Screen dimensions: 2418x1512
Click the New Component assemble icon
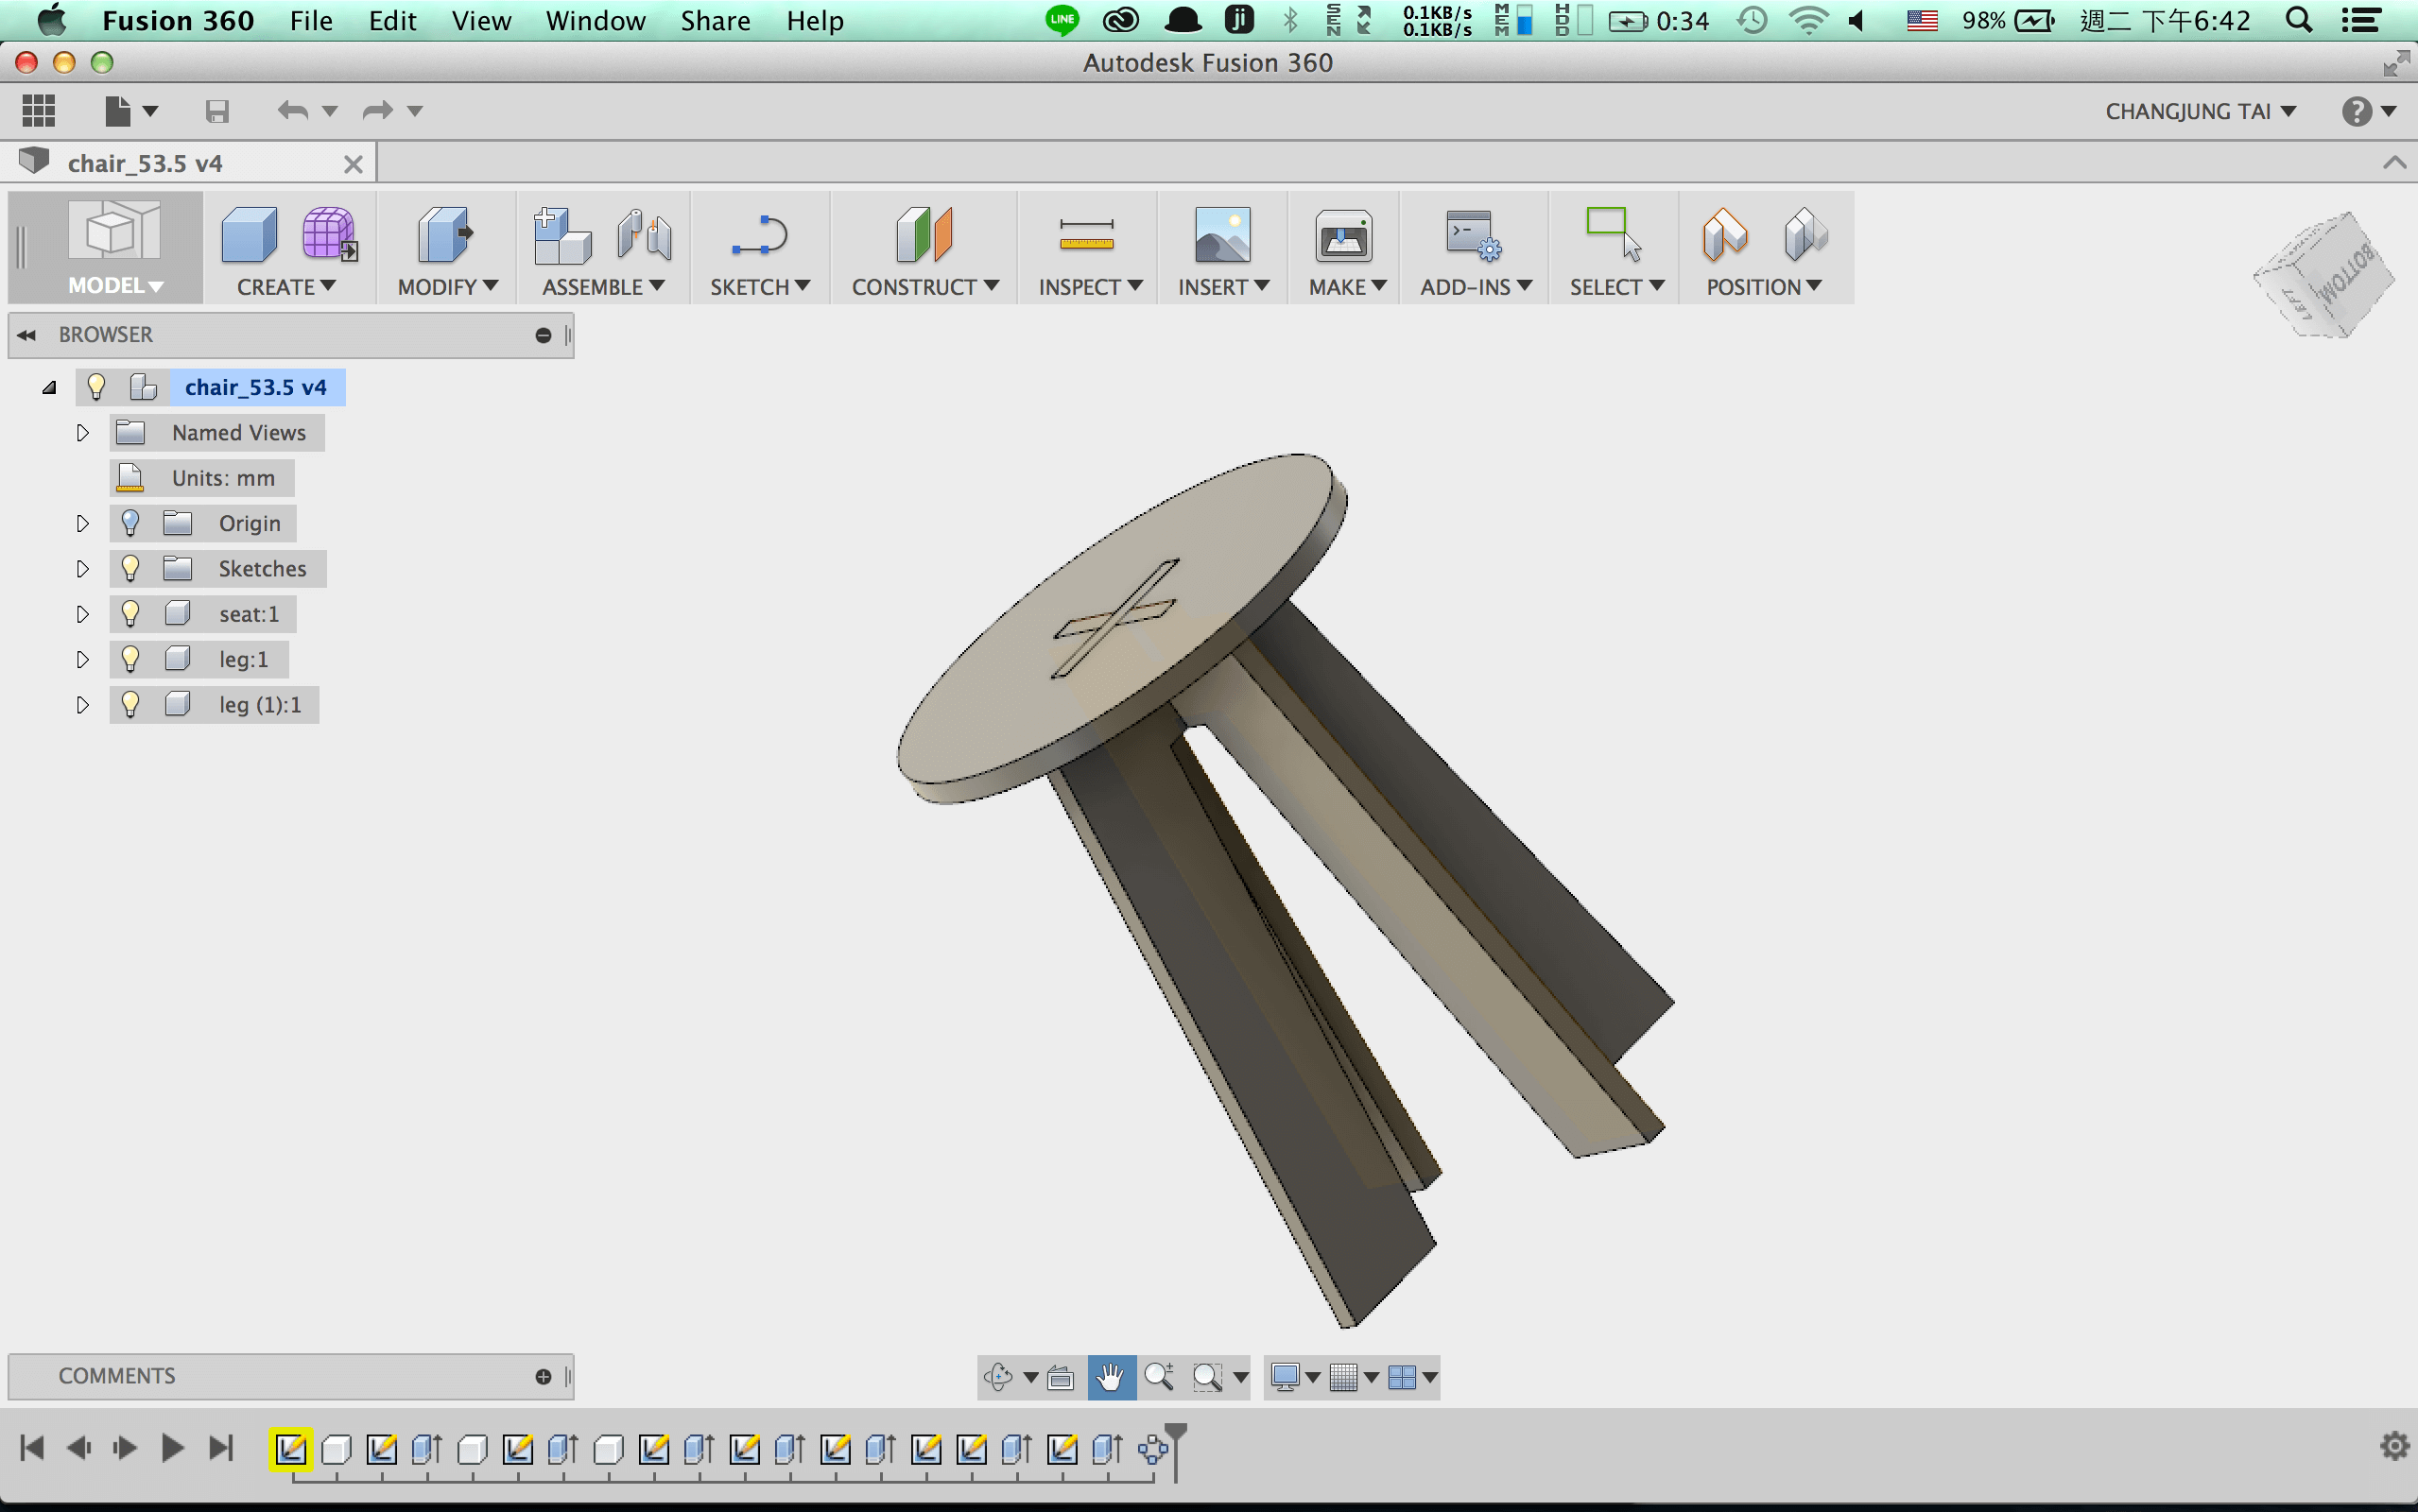coord(562,236)
